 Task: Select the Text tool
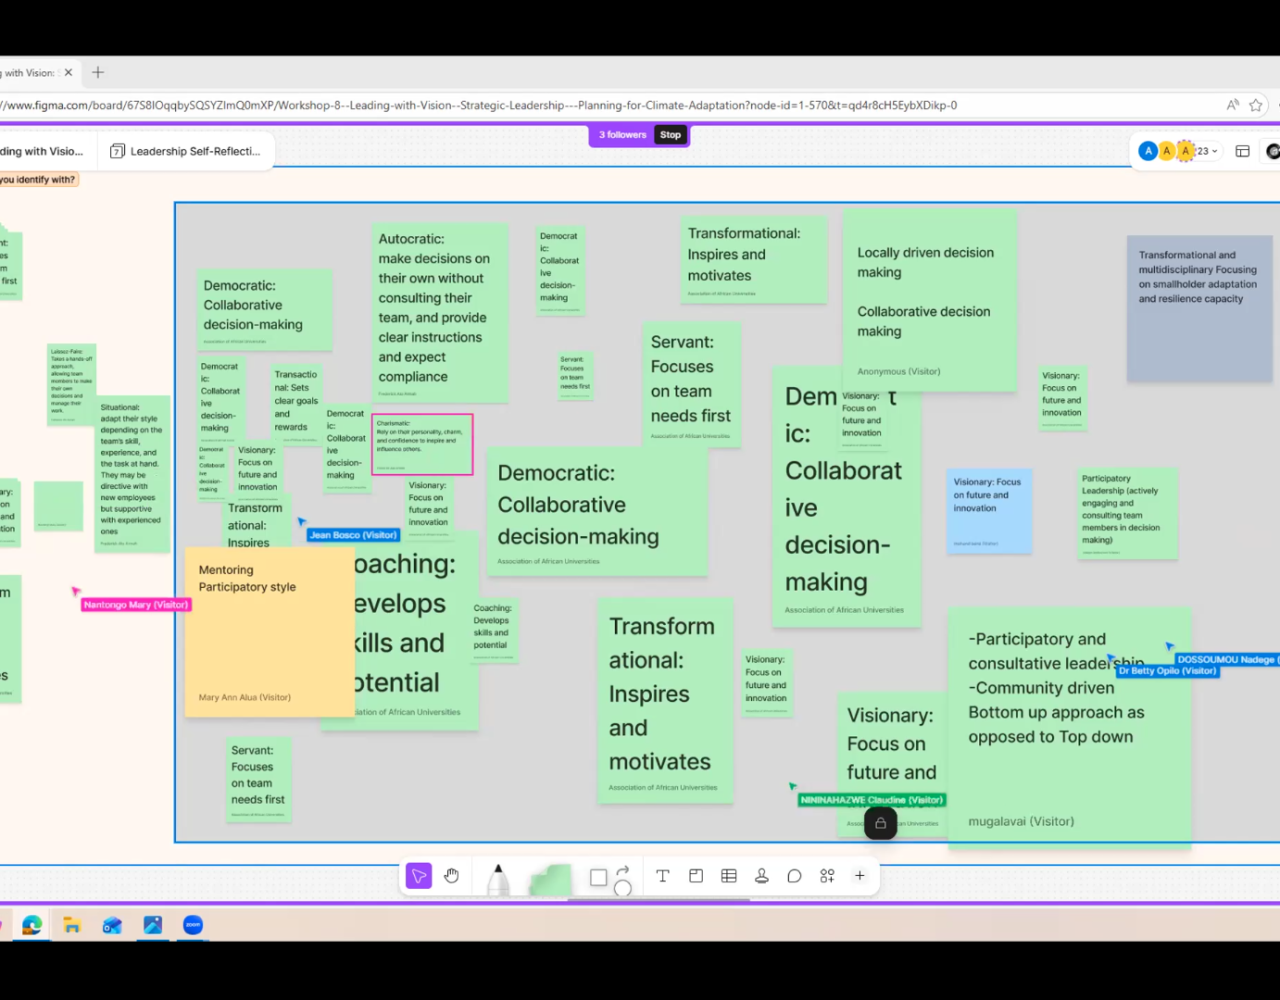(x=662, y=876)
